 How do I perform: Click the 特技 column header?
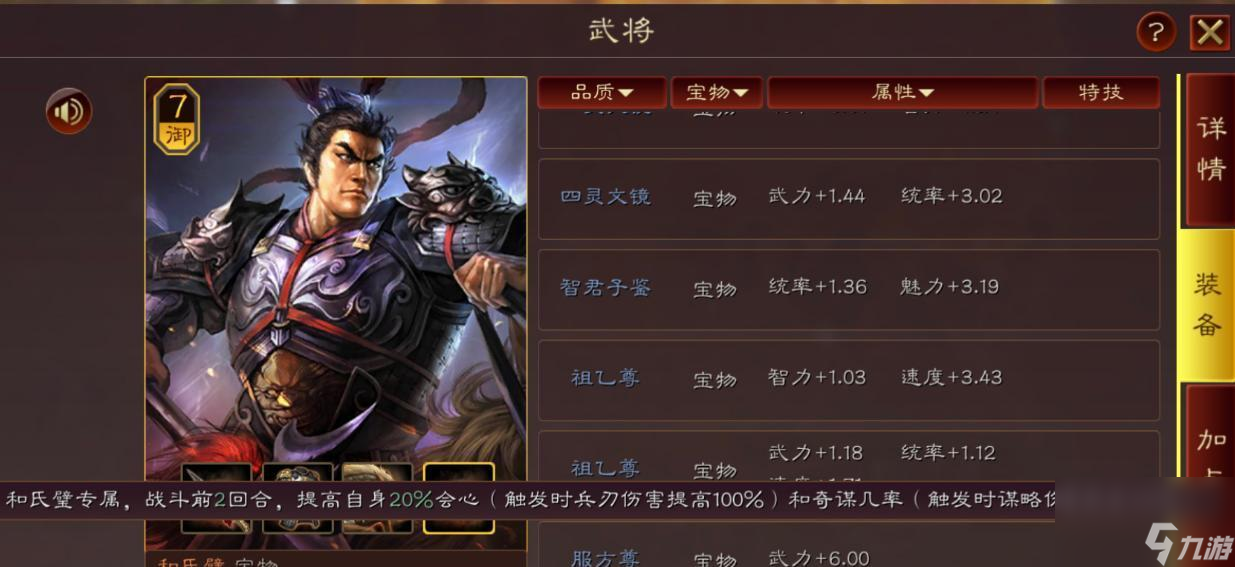tap(1101, 92)
